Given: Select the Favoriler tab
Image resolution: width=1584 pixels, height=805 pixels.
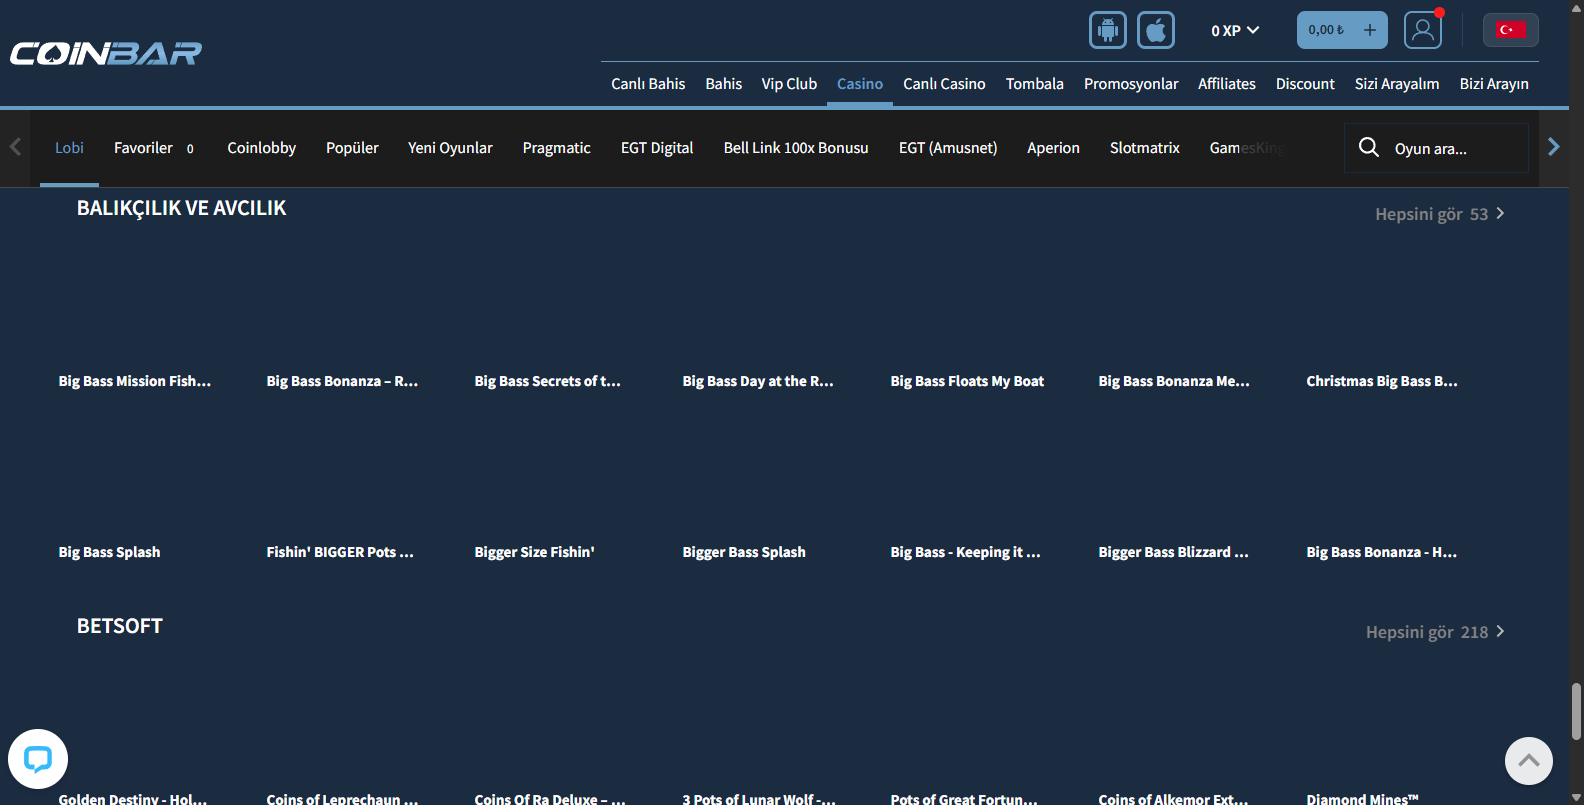Looking at the screenshot, I should tap(143, 148).
